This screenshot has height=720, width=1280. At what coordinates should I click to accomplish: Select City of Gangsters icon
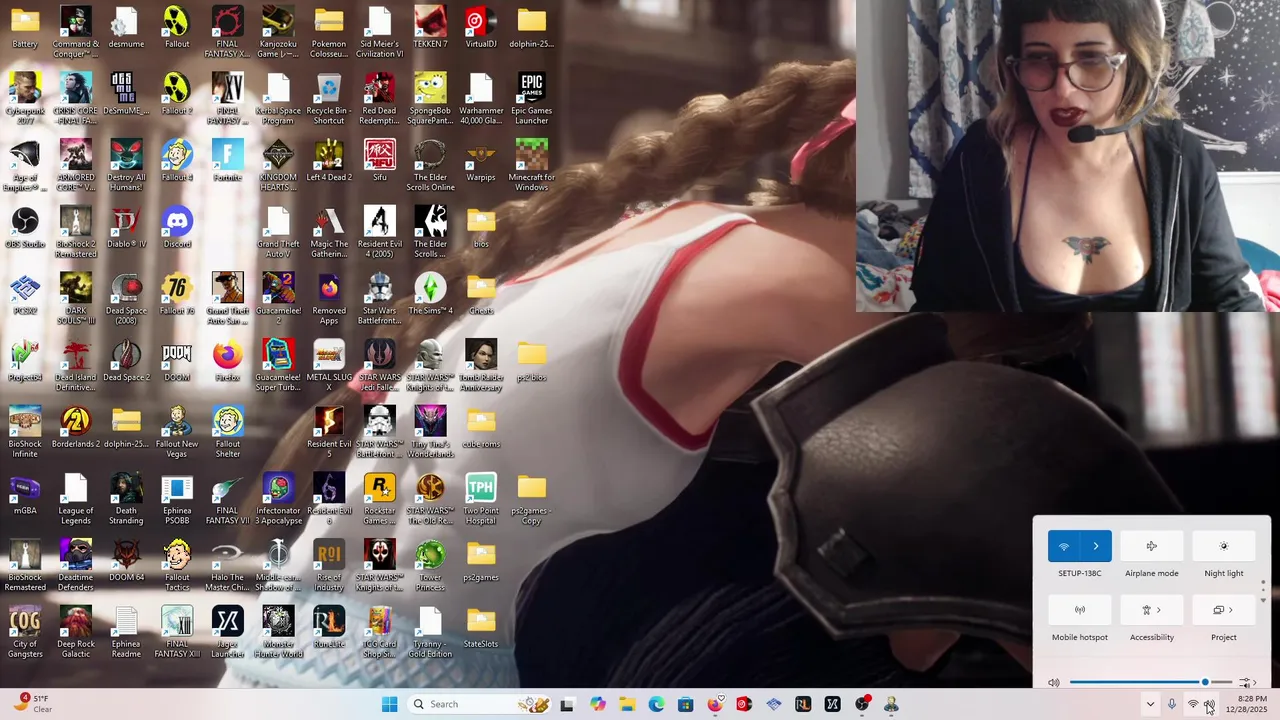[x=25, y=632]
